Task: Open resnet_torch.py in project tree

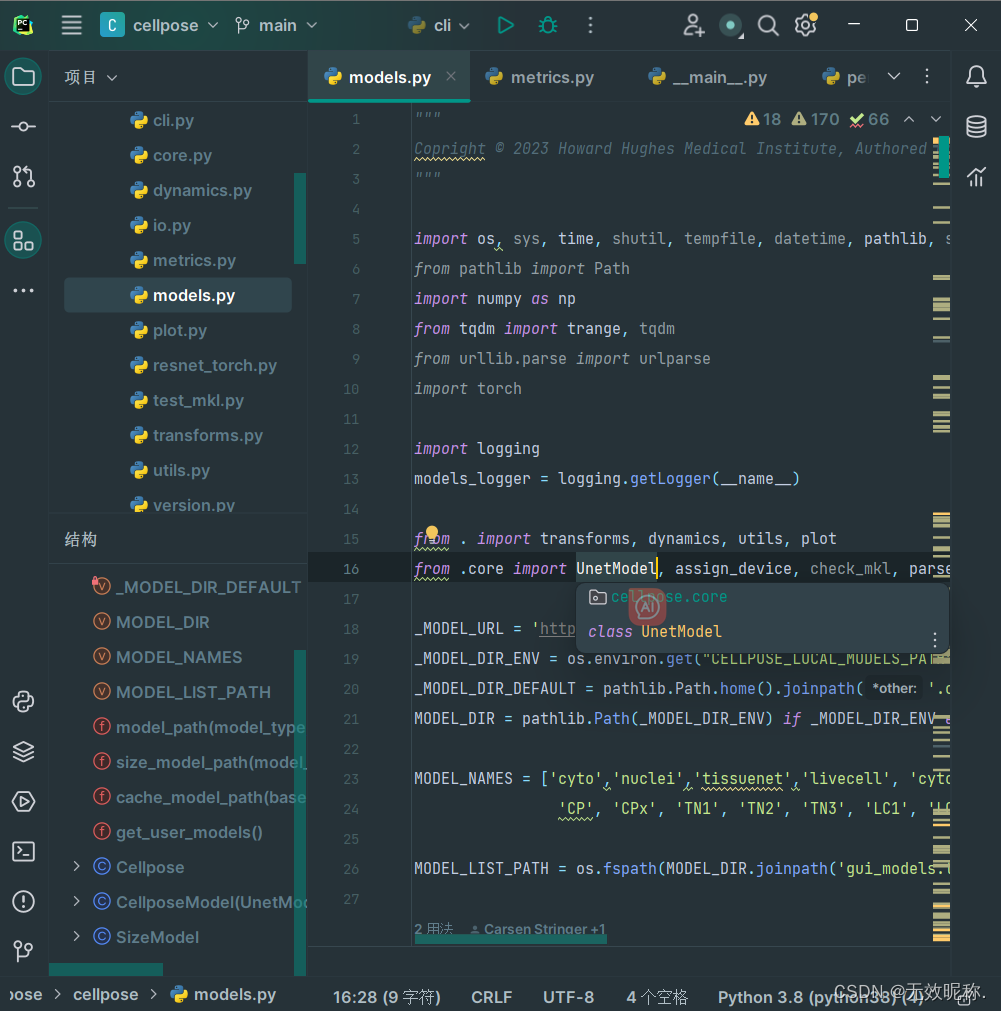Action: click(x=214, y=366)
